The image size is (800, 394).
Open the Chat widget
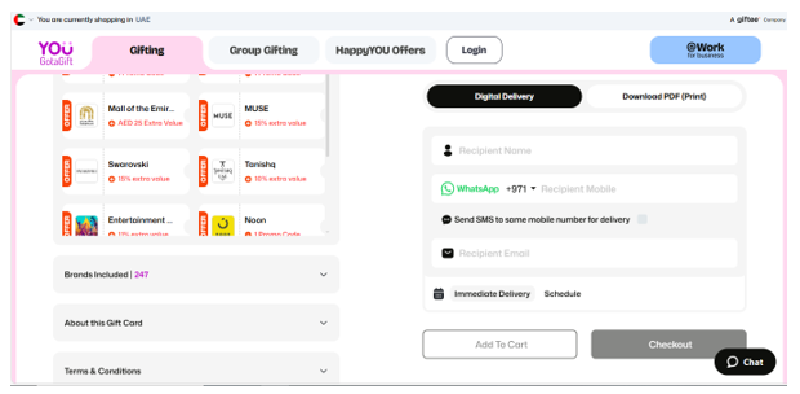point(745,362)
